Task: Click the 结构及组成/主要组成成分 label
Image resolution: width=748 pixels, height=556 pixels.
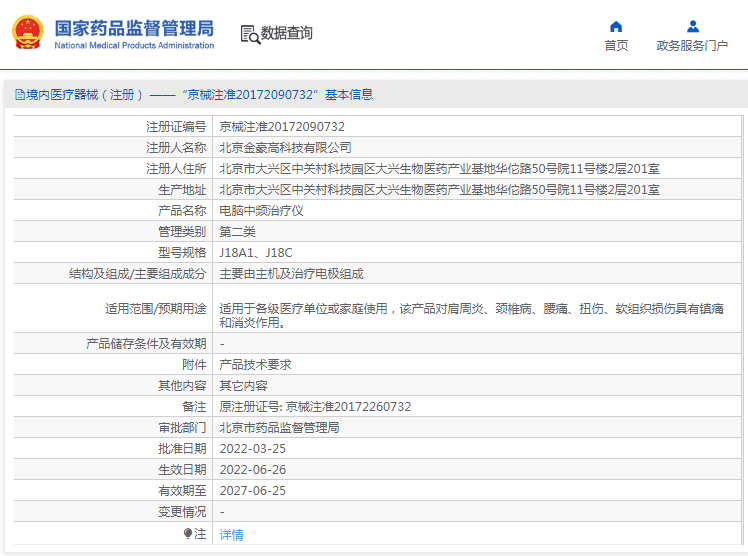Action: pos(137,274)
